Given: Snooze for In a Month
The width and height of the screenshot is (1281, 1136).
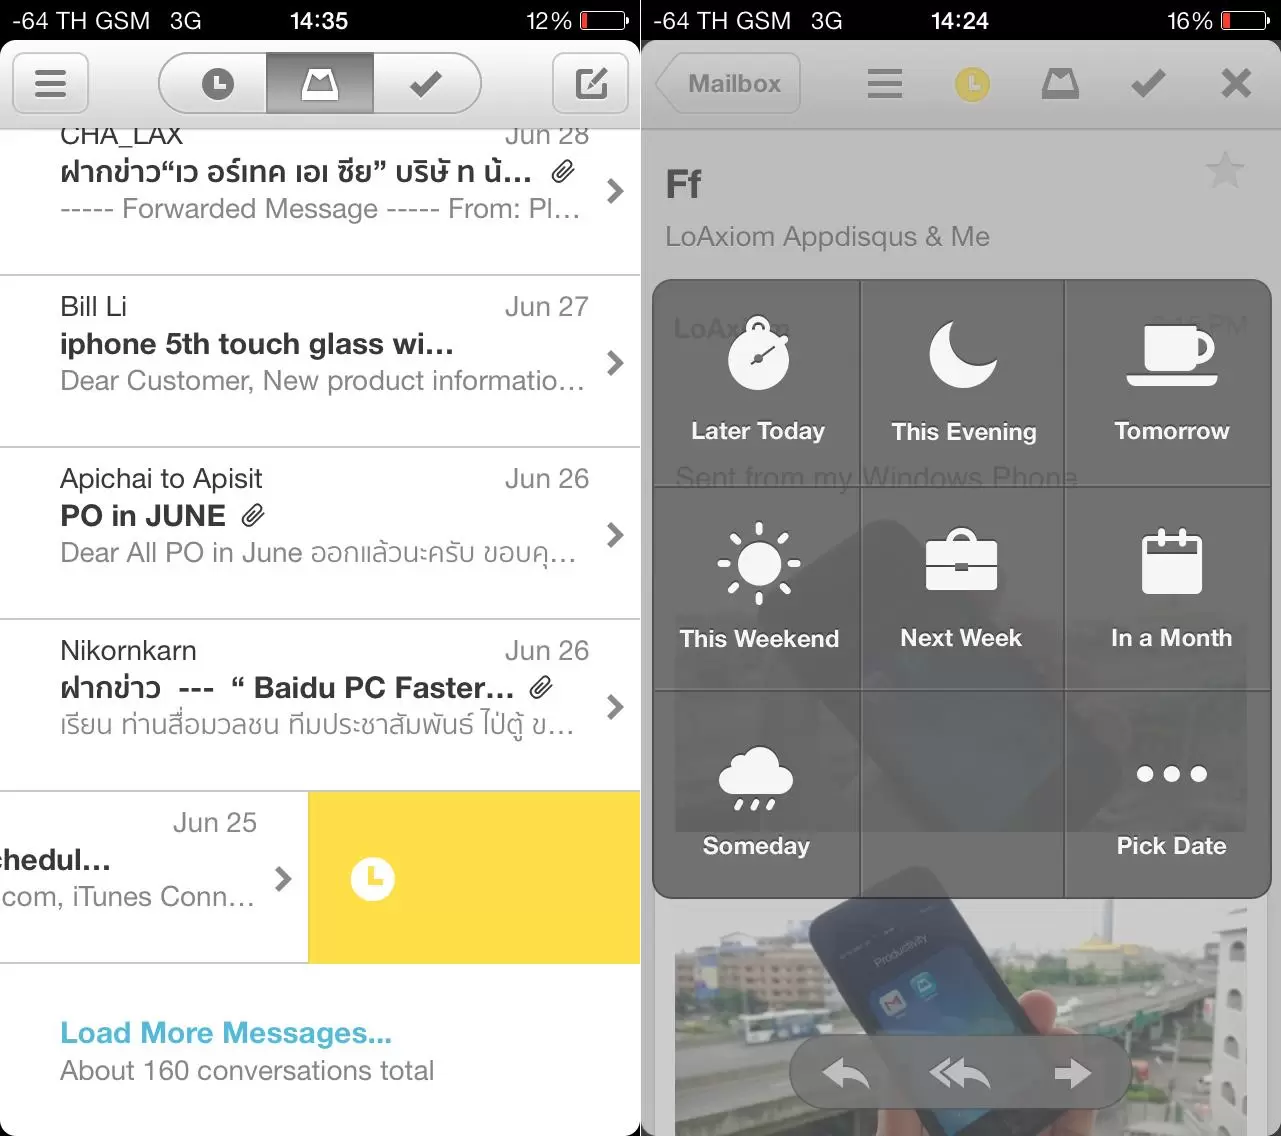Looking at the screenshot, I should point(1168,589).
